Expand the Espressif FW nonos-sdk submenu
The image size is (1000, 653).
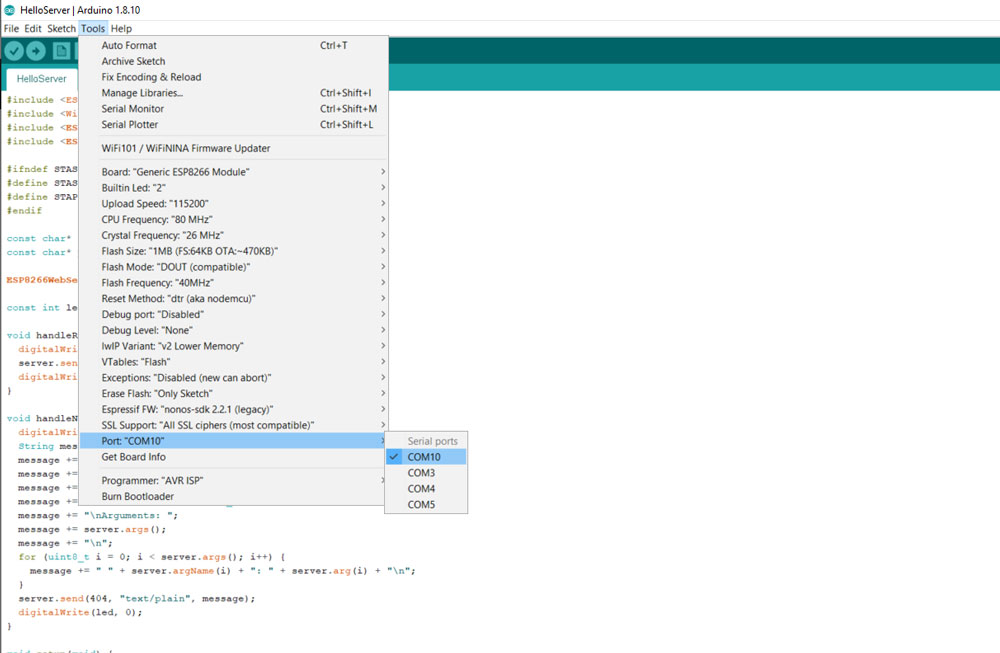(x=233, y=409)
